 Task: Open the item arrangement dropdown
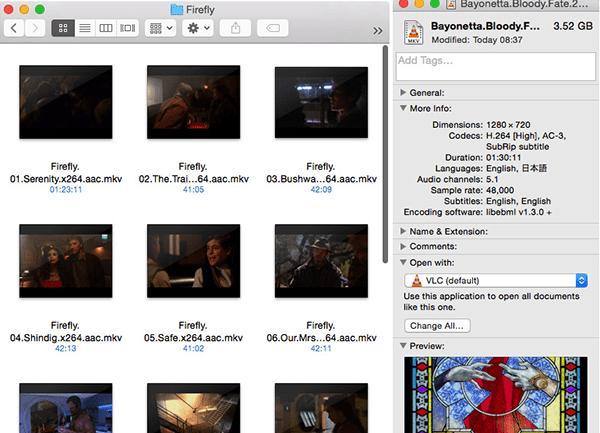click(161, 28)
